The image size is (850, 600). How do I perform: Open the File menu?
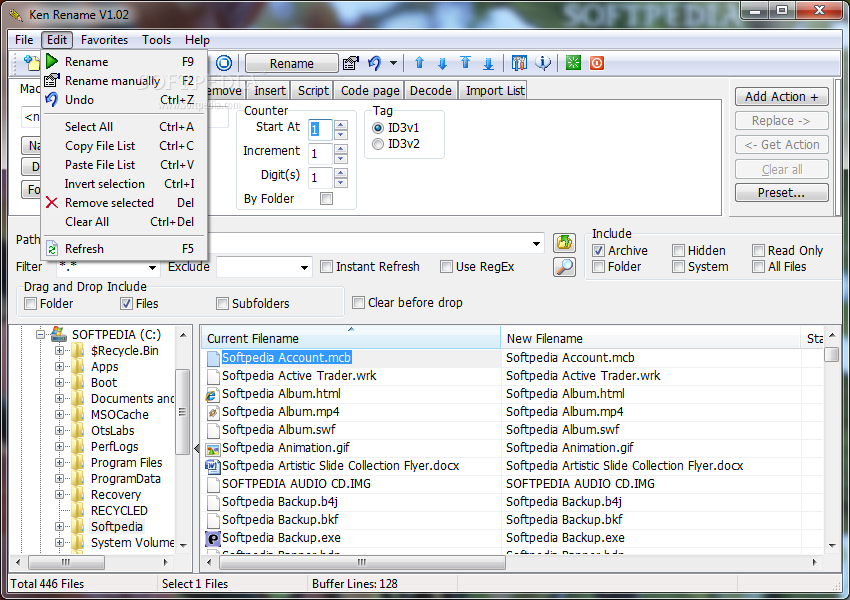[x=24, y=40]
